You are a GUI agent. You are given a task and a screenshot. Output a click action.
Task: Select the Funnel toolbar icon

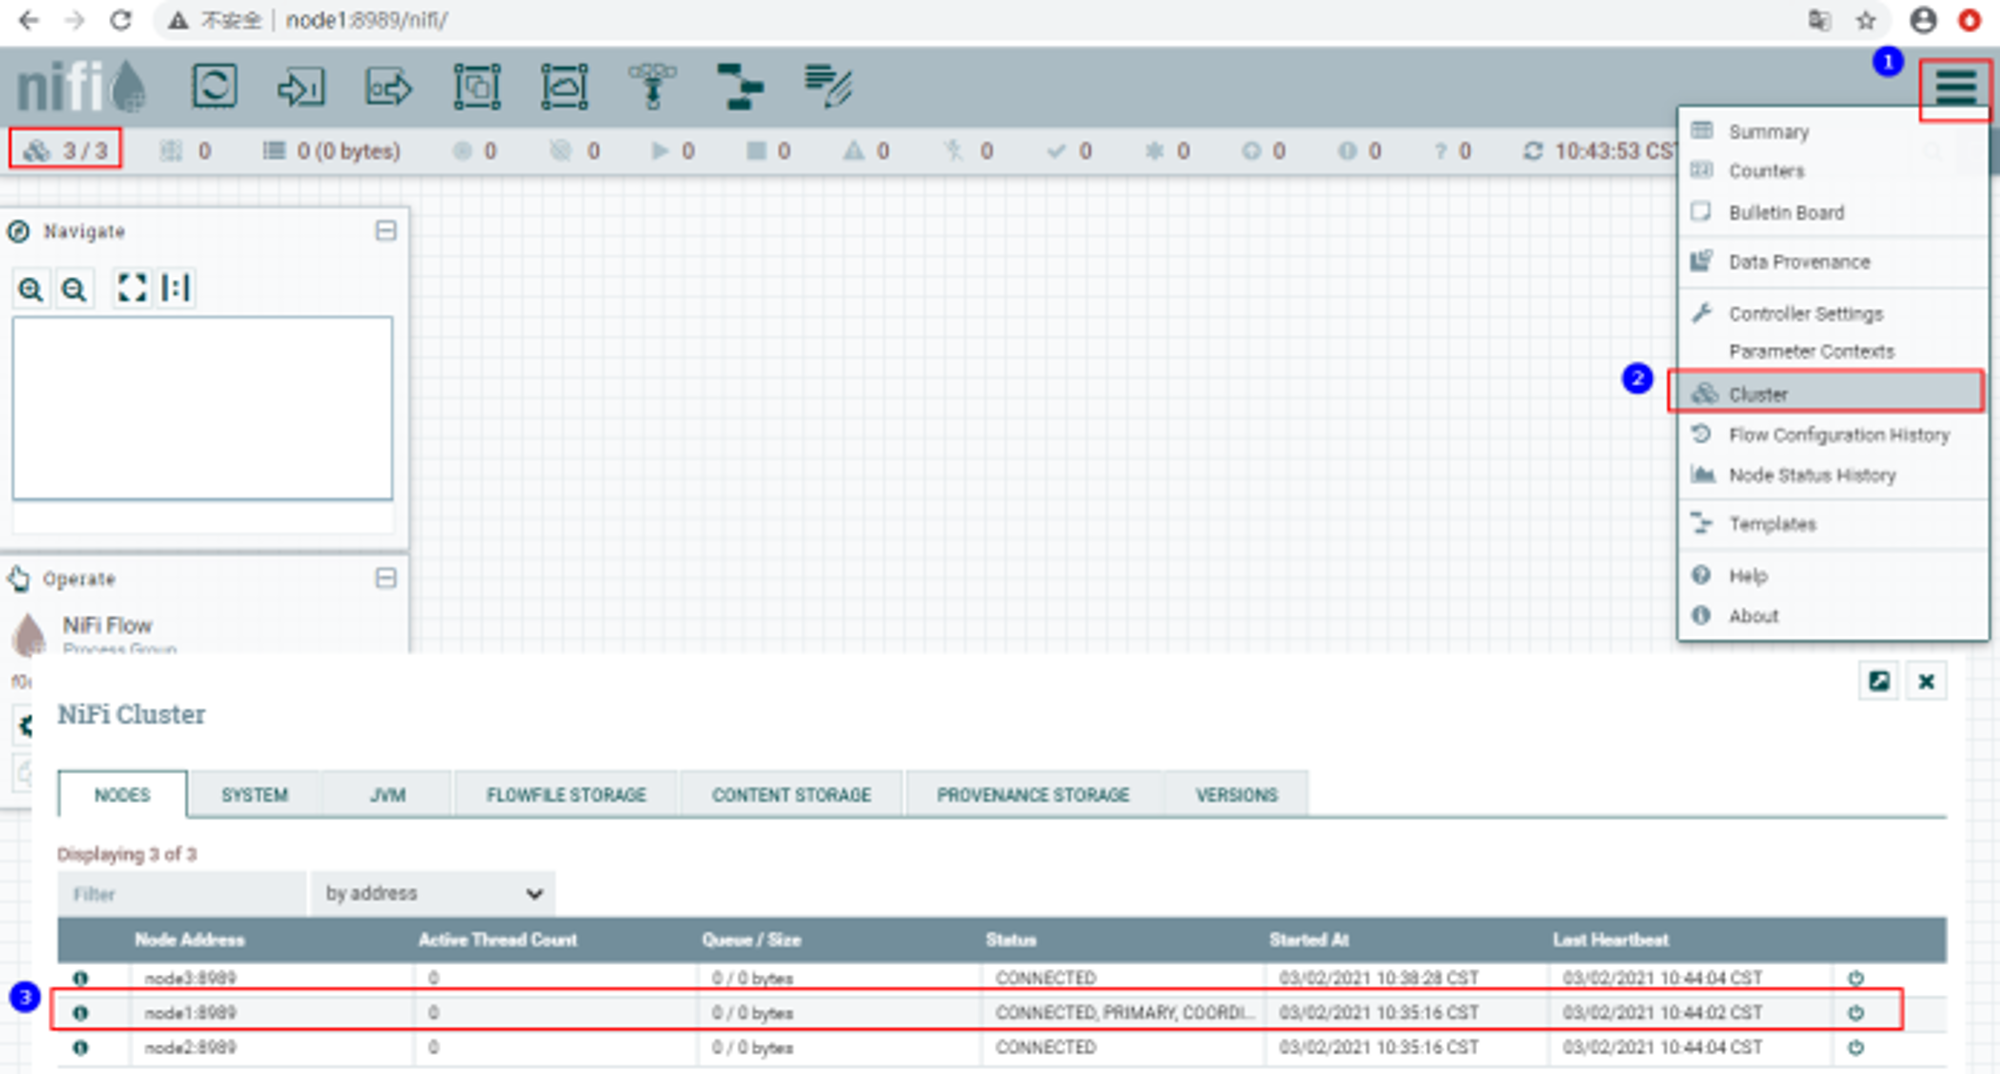point(652,87)
